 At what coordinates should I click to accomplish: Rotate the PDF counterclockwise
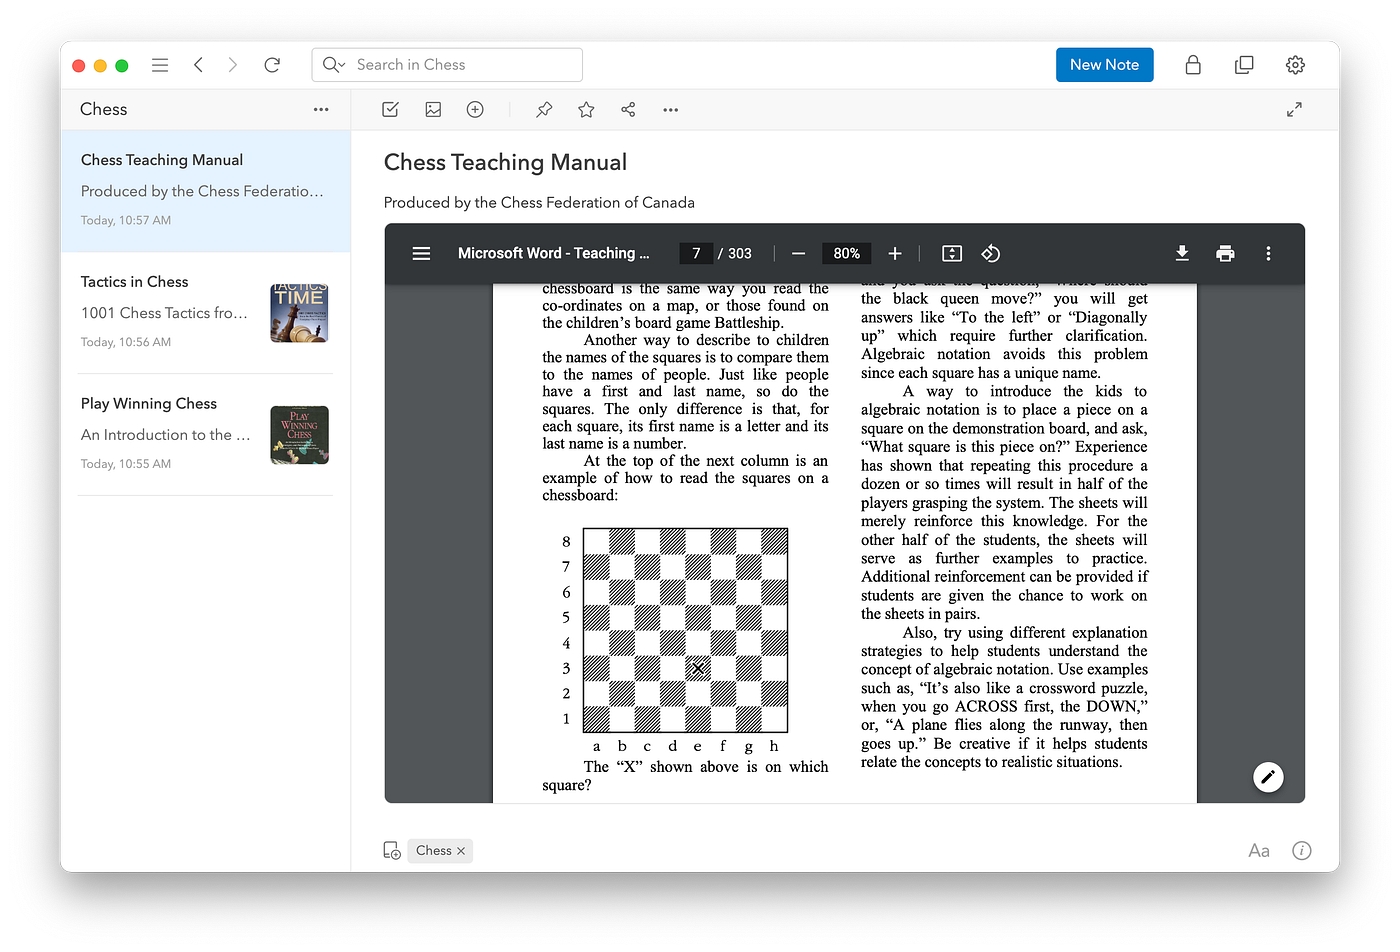(991, 254)
